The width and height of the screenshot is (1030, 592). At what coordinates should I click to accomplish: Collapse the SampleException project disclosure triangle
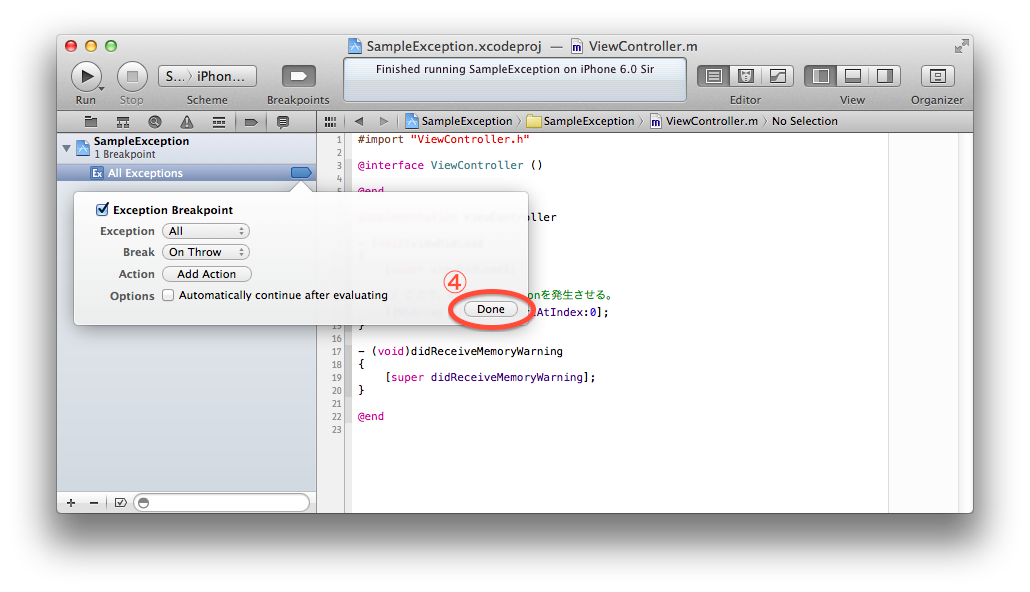click(67, 147)
